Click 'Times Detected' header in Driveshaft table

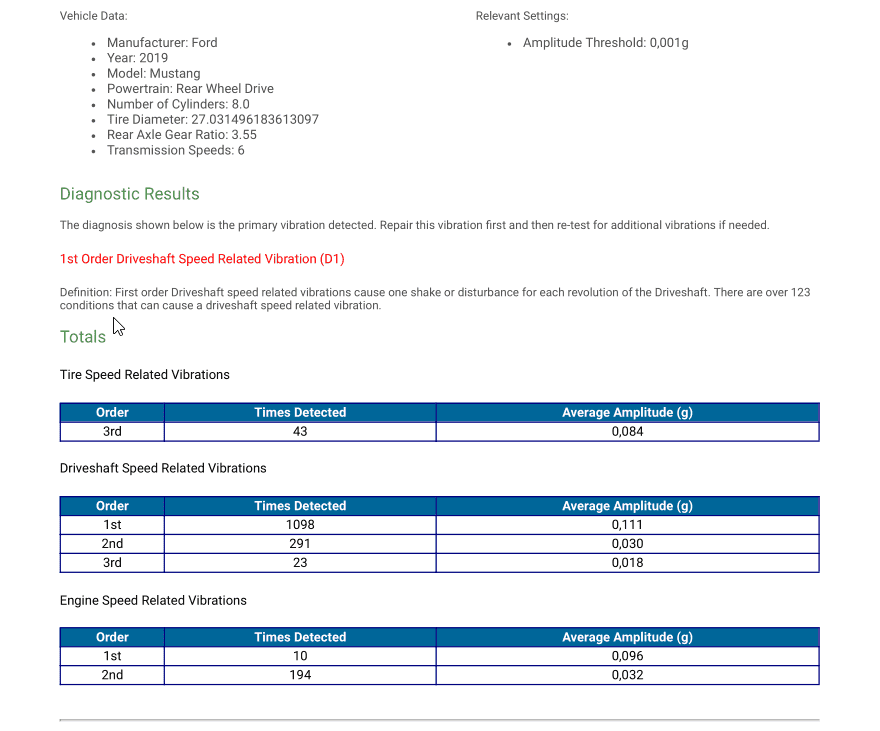[300, 506]
